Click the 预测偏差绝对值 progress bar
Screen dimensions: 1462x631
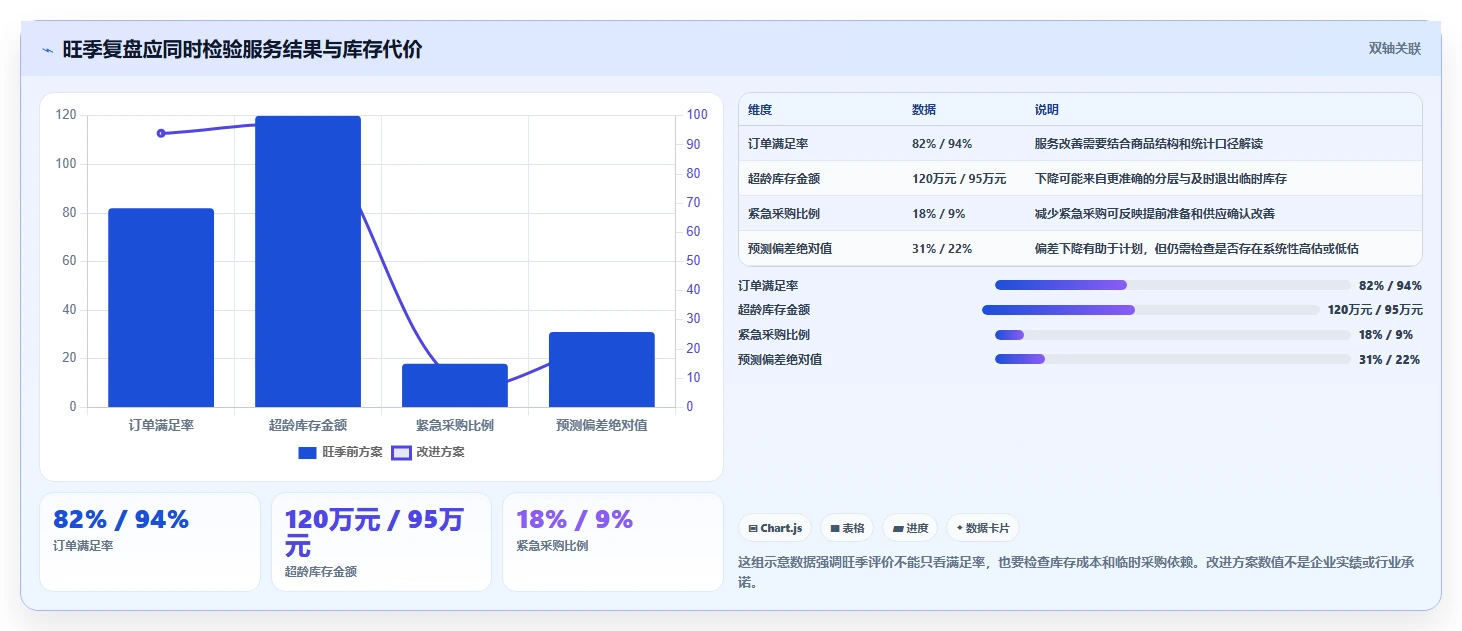(1172, 359)
